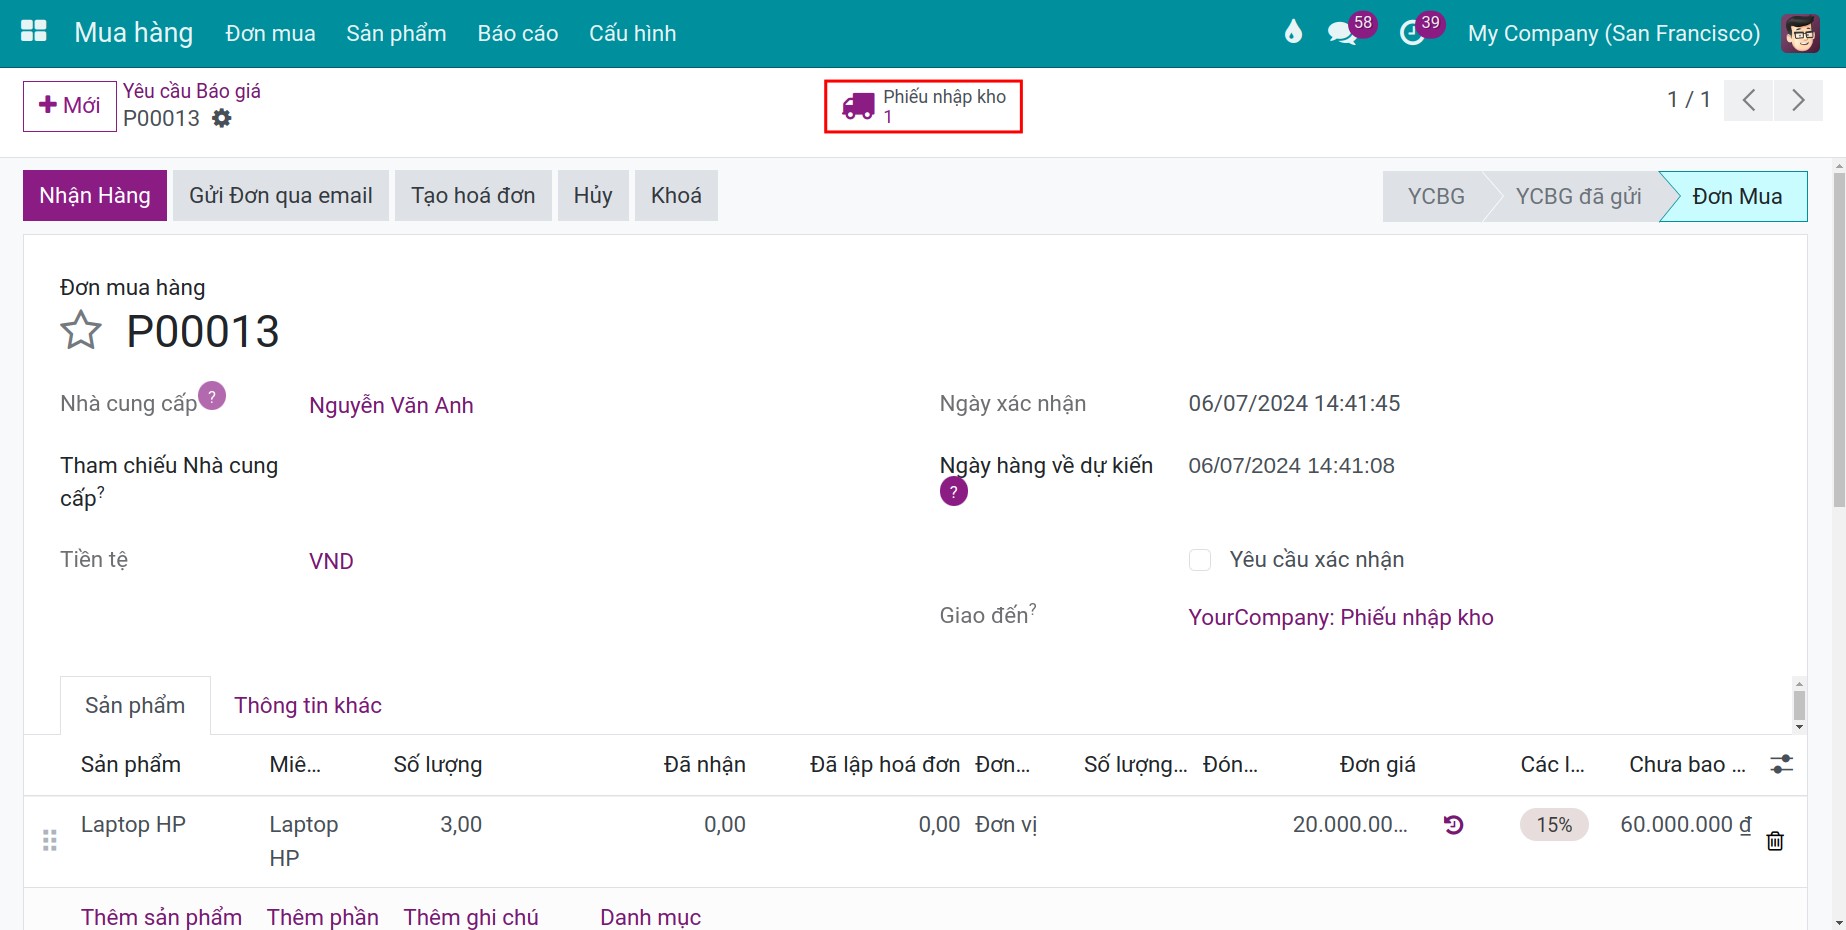Image resolution: width=1846 pixels, height=930 pixels.
Task: Open the gear actions menu beside P00013
Action: 222,118
